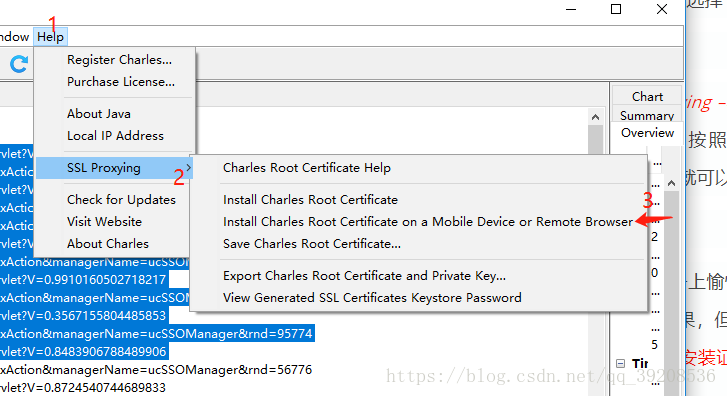Expand the SSL Proxying submenu
727x396 pixels.
click(114, 168)
